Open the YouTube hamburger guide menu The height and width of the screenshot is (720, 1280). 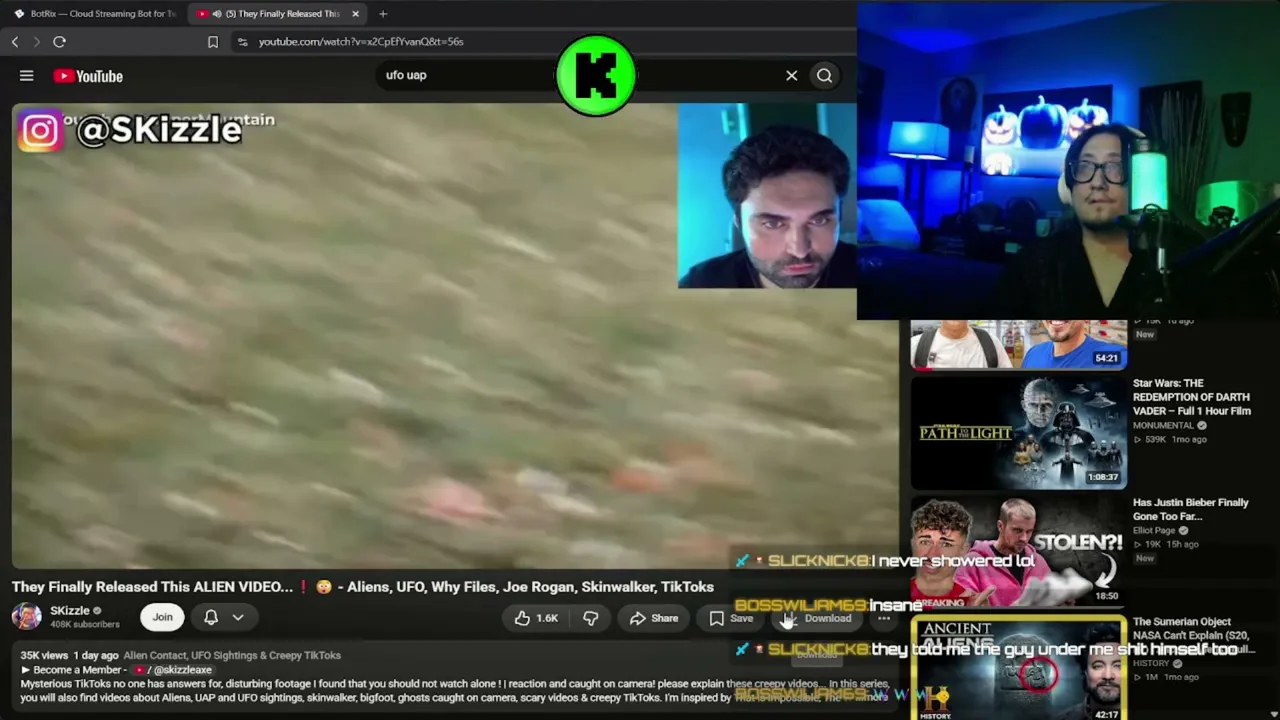point(27,76)
